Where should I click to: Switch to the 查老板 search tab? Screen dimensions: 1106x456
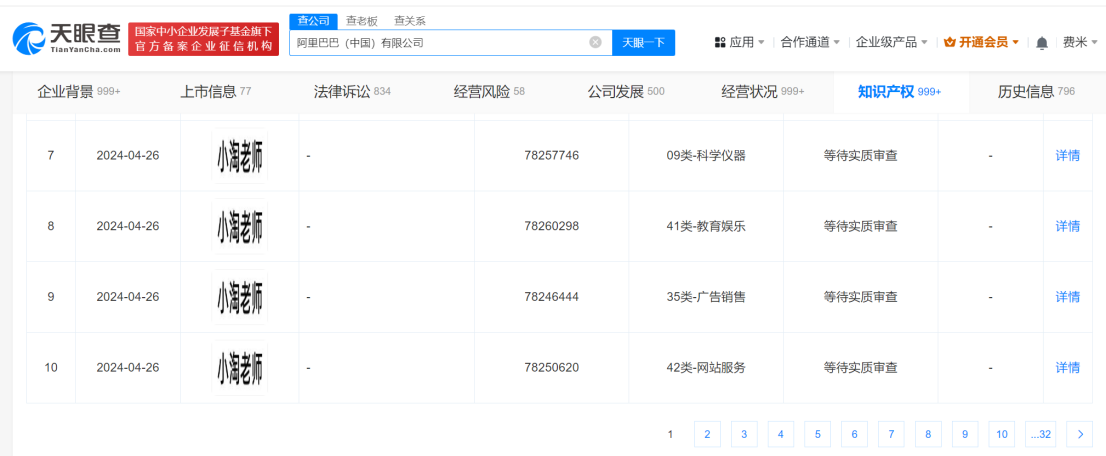tap(362, 21)
